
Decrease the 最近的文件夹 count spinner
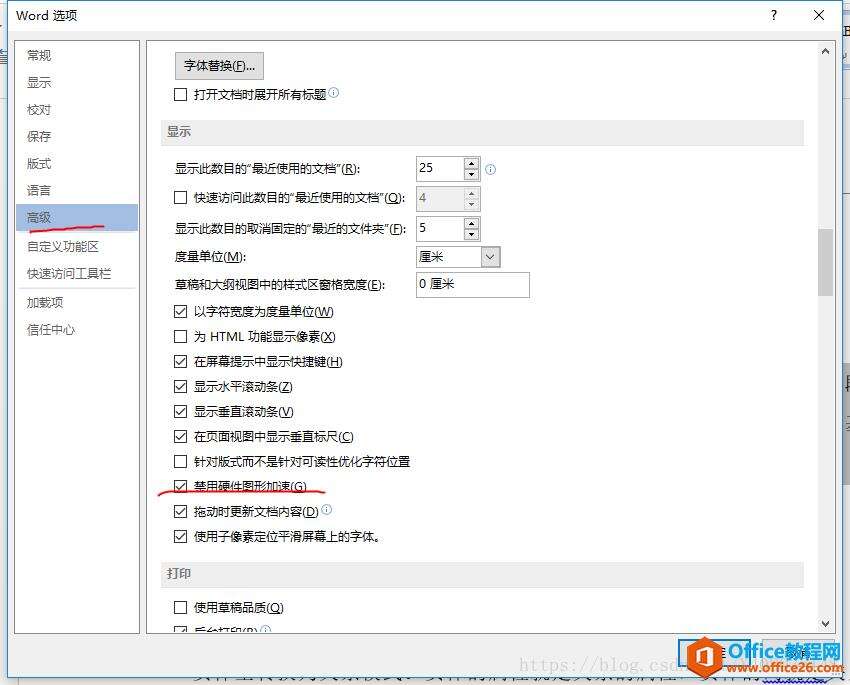[x=472, y=234]
